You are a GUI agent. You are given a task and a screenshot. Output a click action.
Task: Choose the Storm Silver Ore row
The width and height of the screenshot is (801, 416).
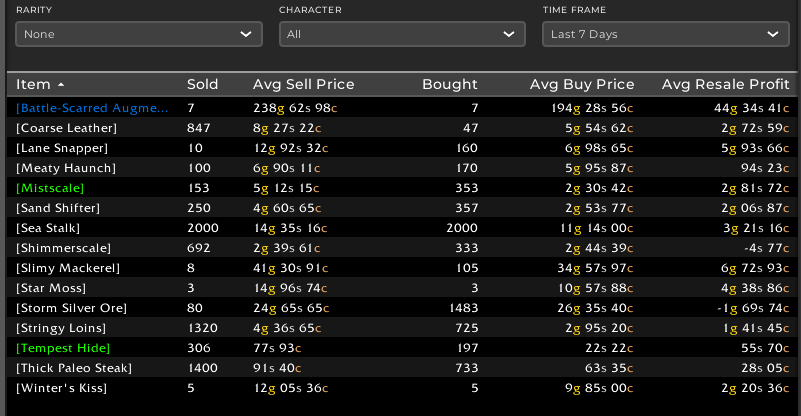[x=72, y=308]
